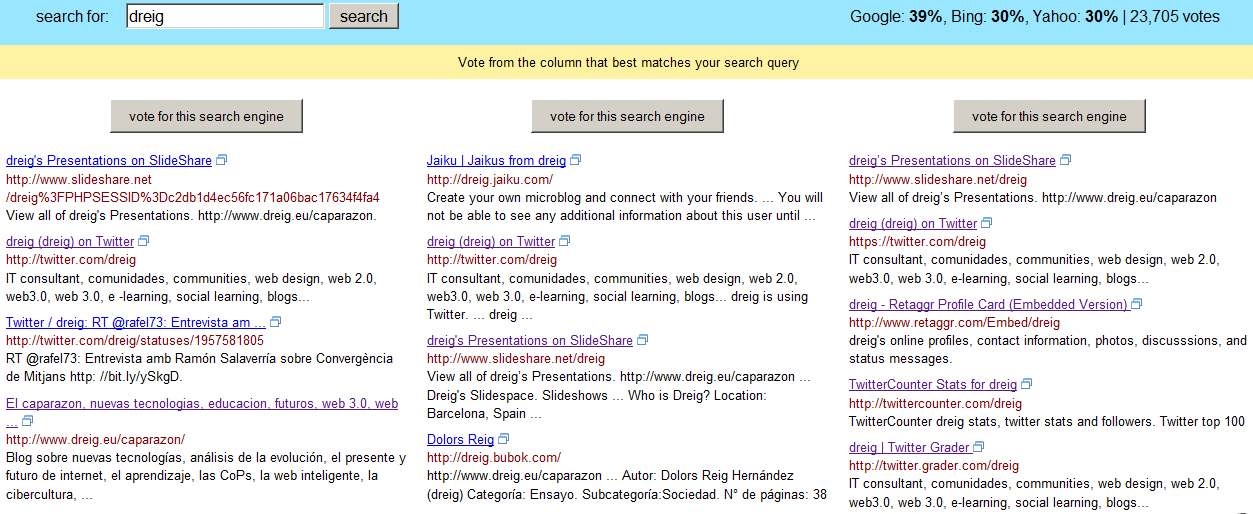
Task: Open middle column dreig (dreig) on Twitter link
Action: pyautogui.click(x=491, y=241)
